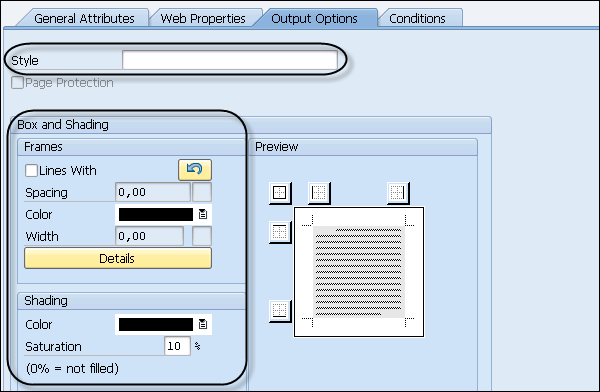Select the left border line icon
Image resolution: width=600 pixels, height=392 pixels.
(x=319, y=193)
